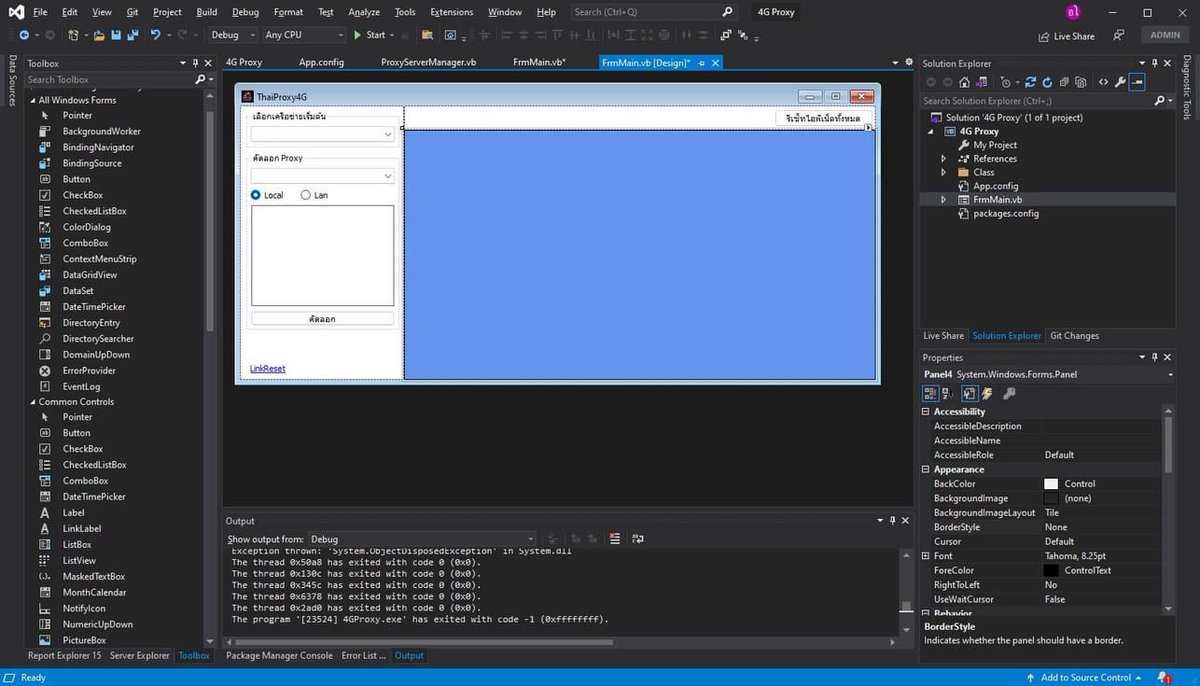
Task: Click the wide button below the form's listbox
Action: coord(322,319)
